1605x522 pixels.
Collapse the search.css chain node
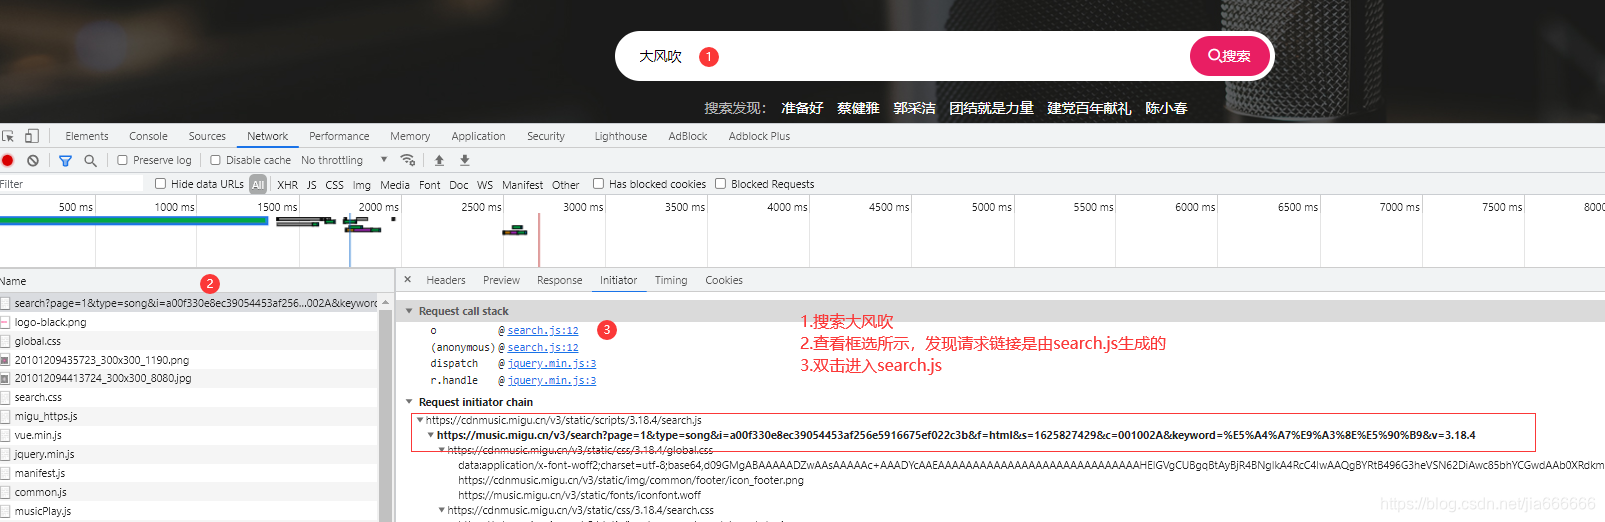[442, 510]
